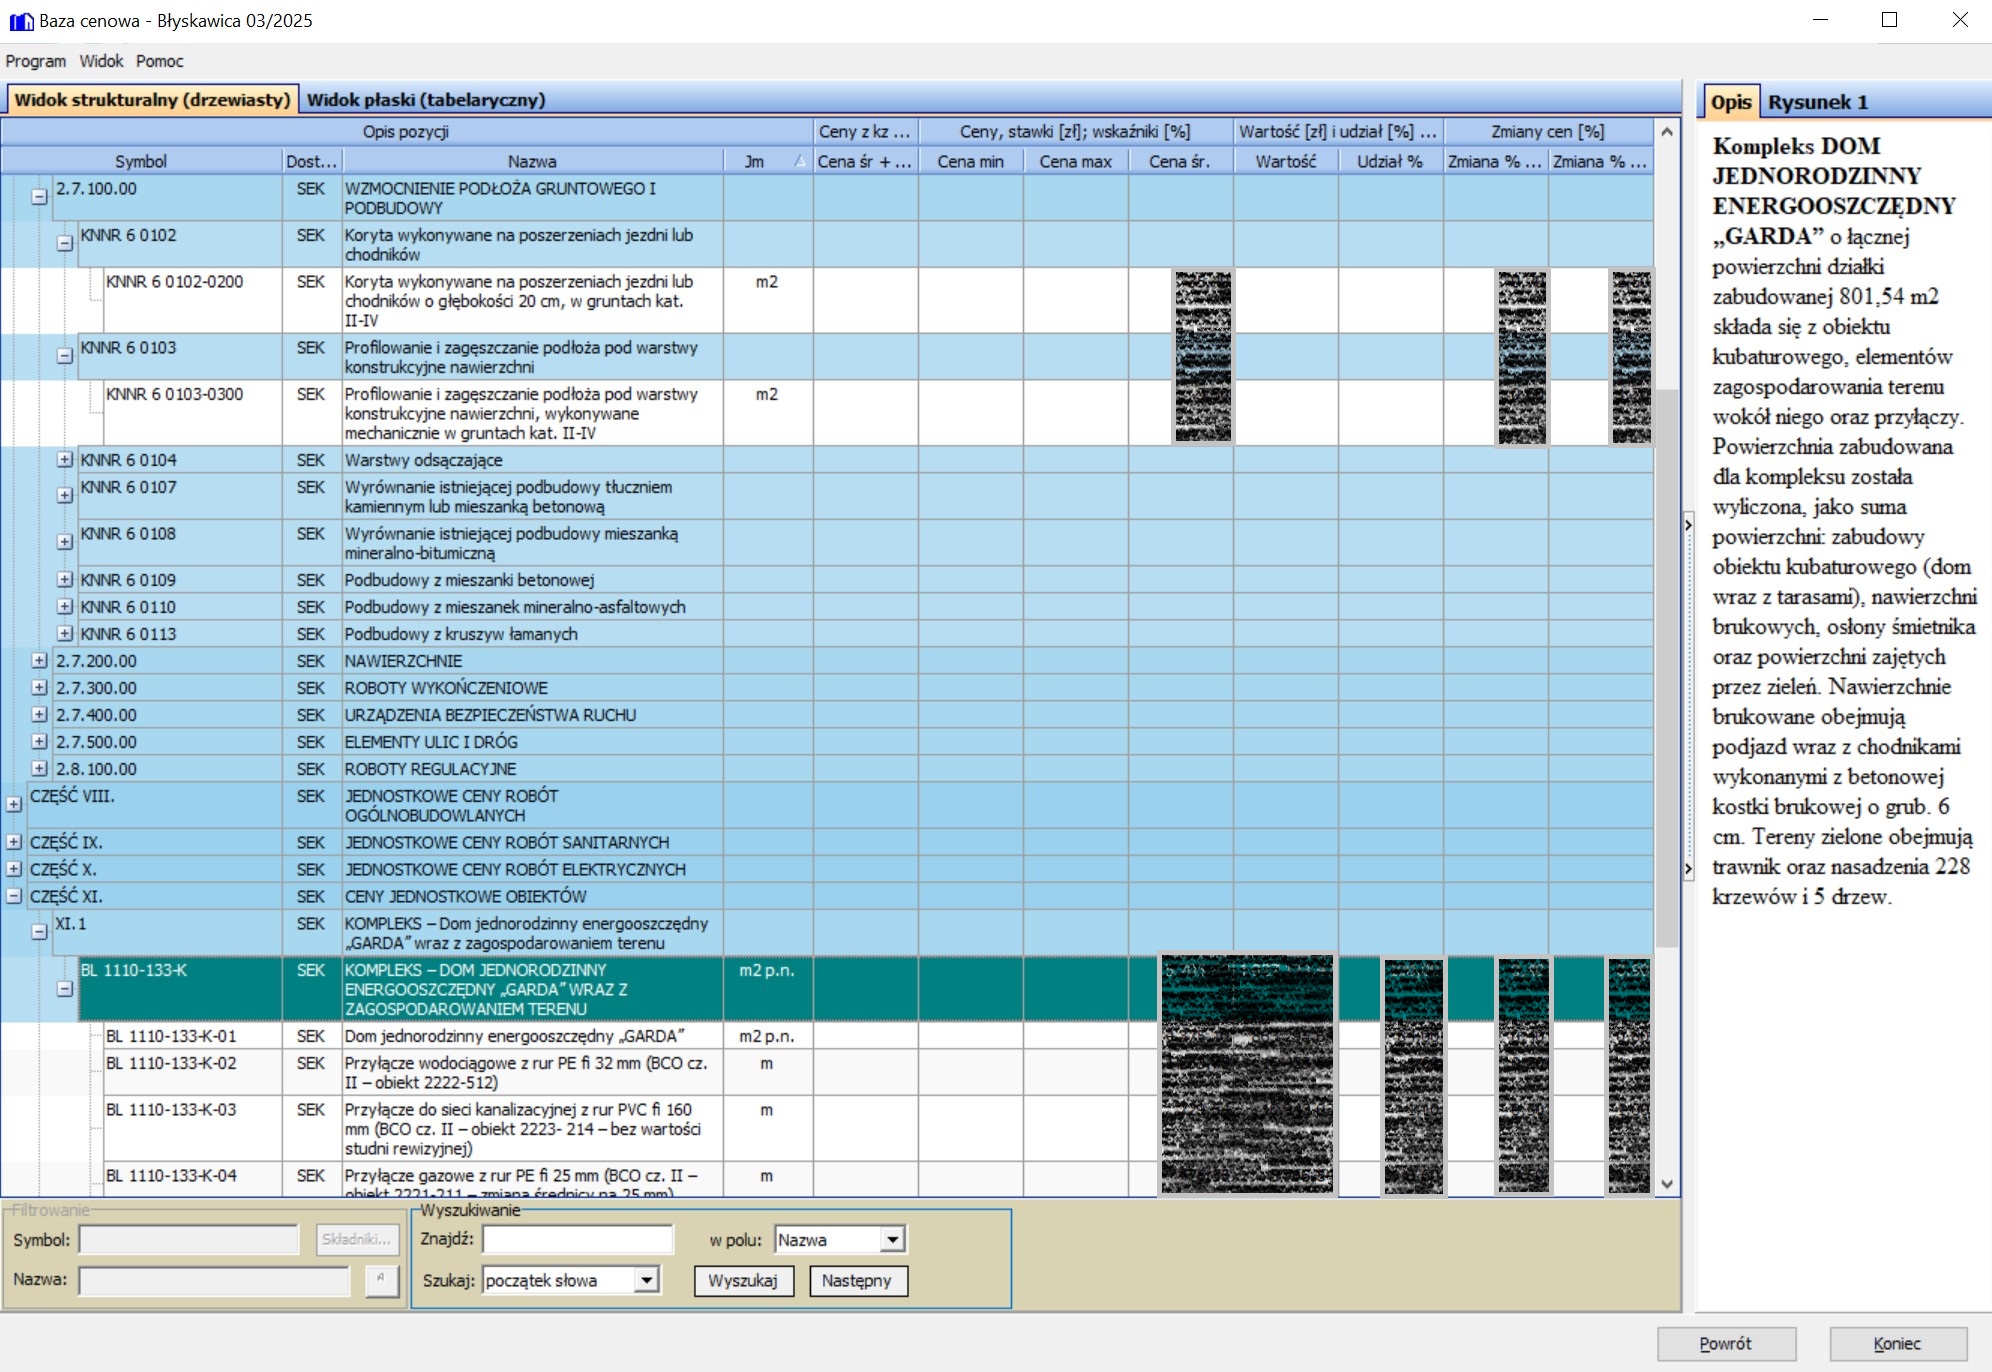This screenshot has width=1992, height=1372.
Task: Open the Rysunek 1 tab
Action: point(1817,102)
